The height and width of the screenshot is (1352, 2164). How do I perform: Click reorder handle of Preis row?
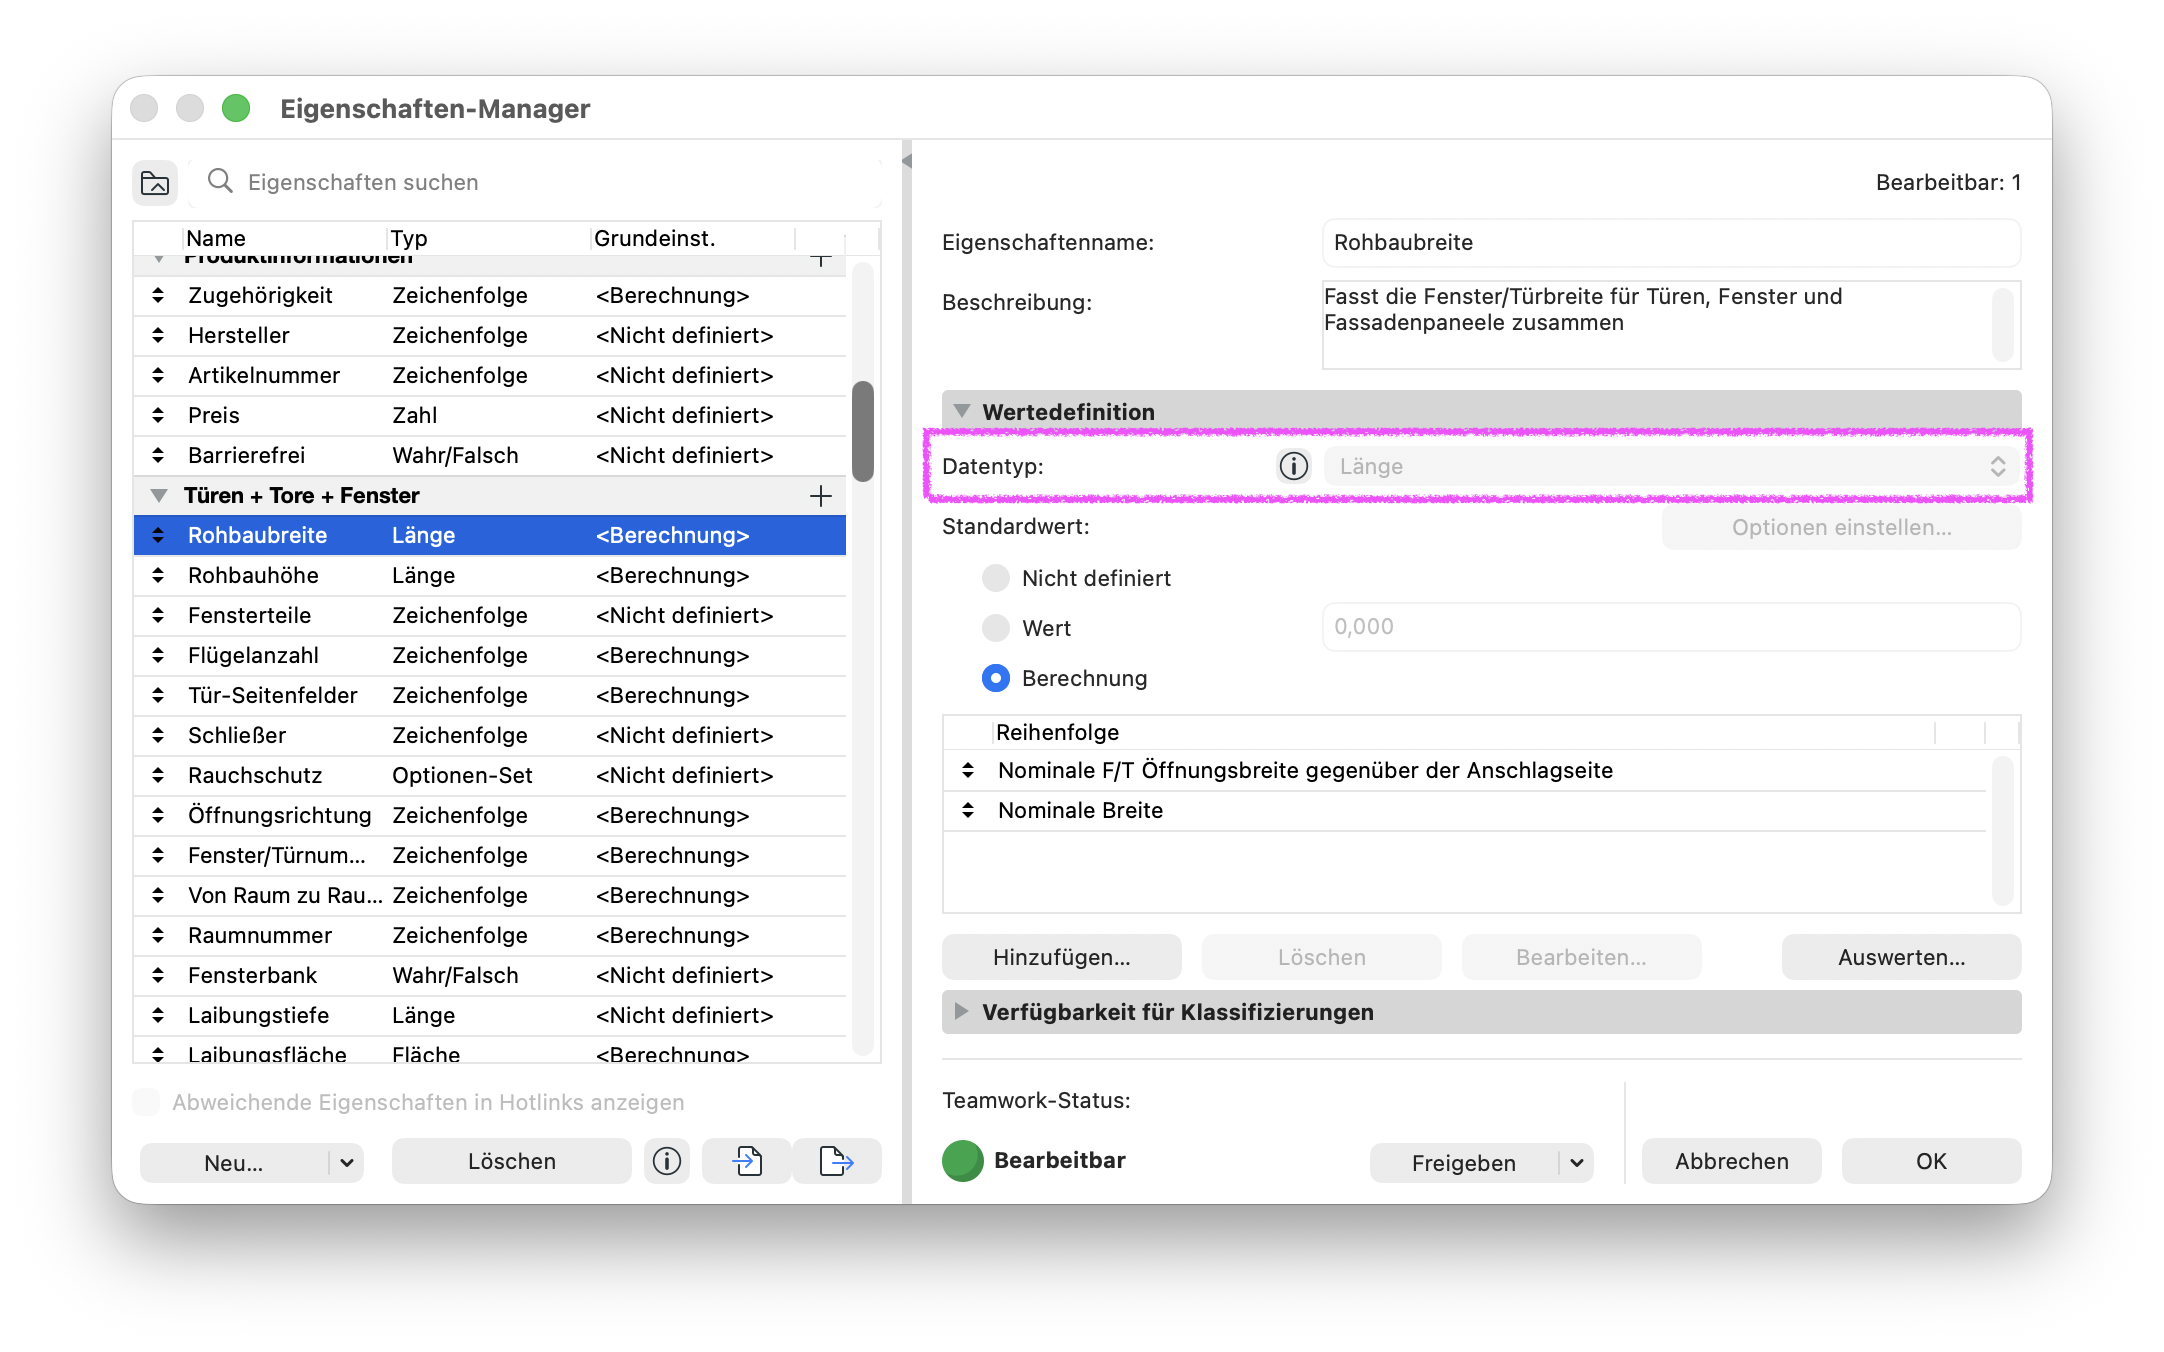[158, 415]
